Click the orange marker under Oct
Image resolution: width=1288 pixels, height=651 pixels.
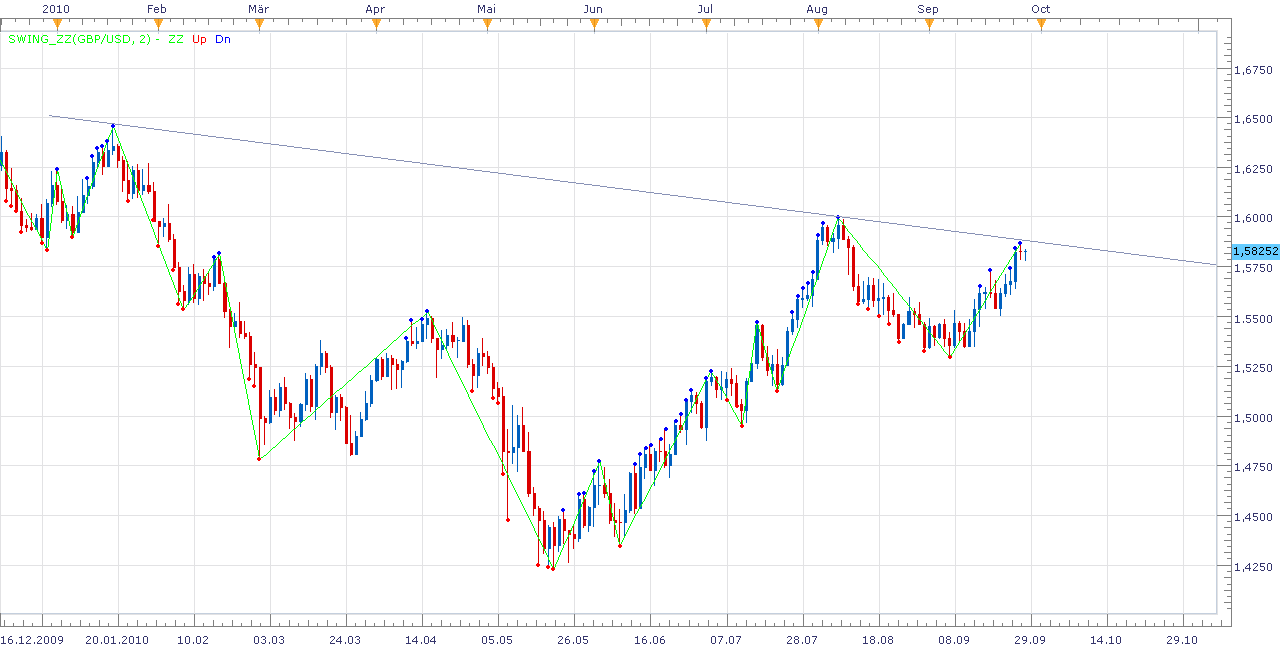(1041, 24)
